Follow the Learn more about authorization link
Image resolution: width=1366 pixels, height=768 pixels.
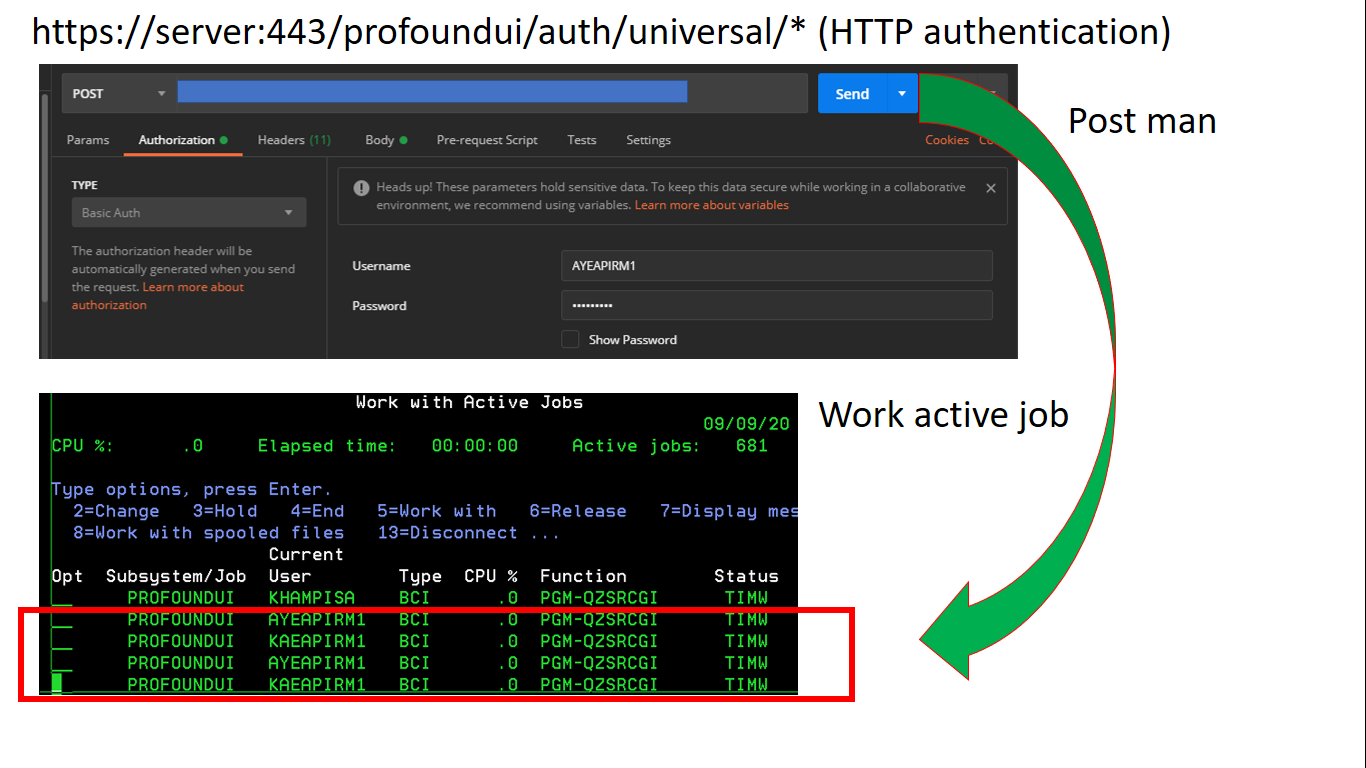pyautogui.click(x=158, y=296)
